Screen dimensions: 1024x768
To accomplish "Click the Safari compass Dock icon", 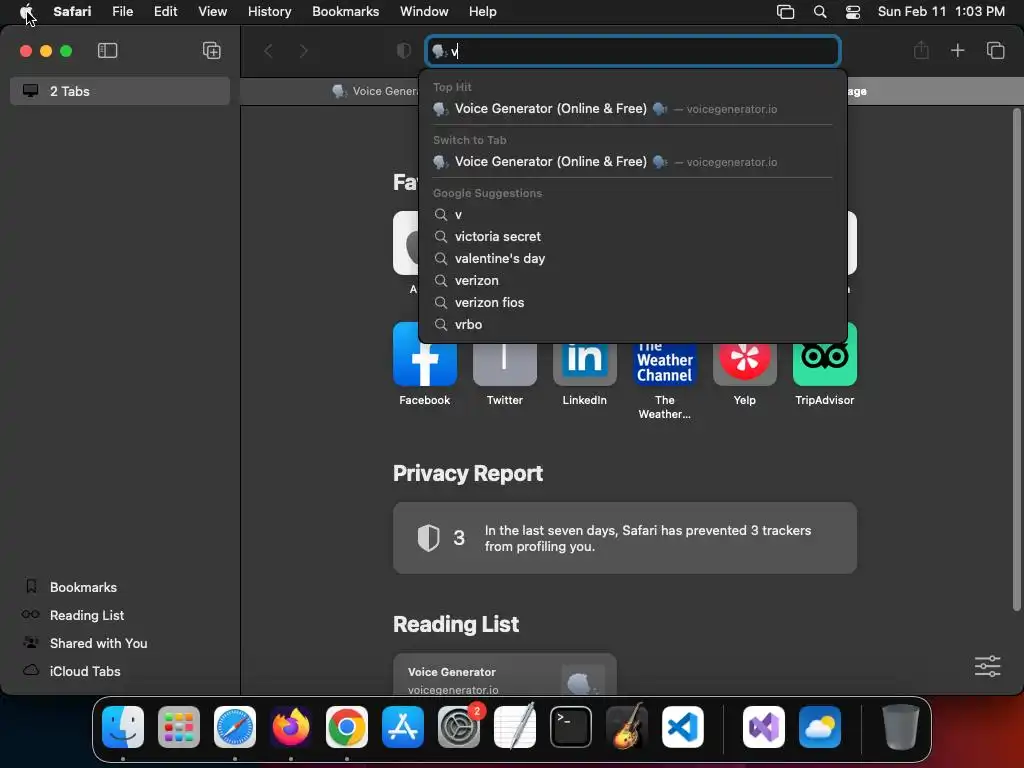I will [235, 727].
